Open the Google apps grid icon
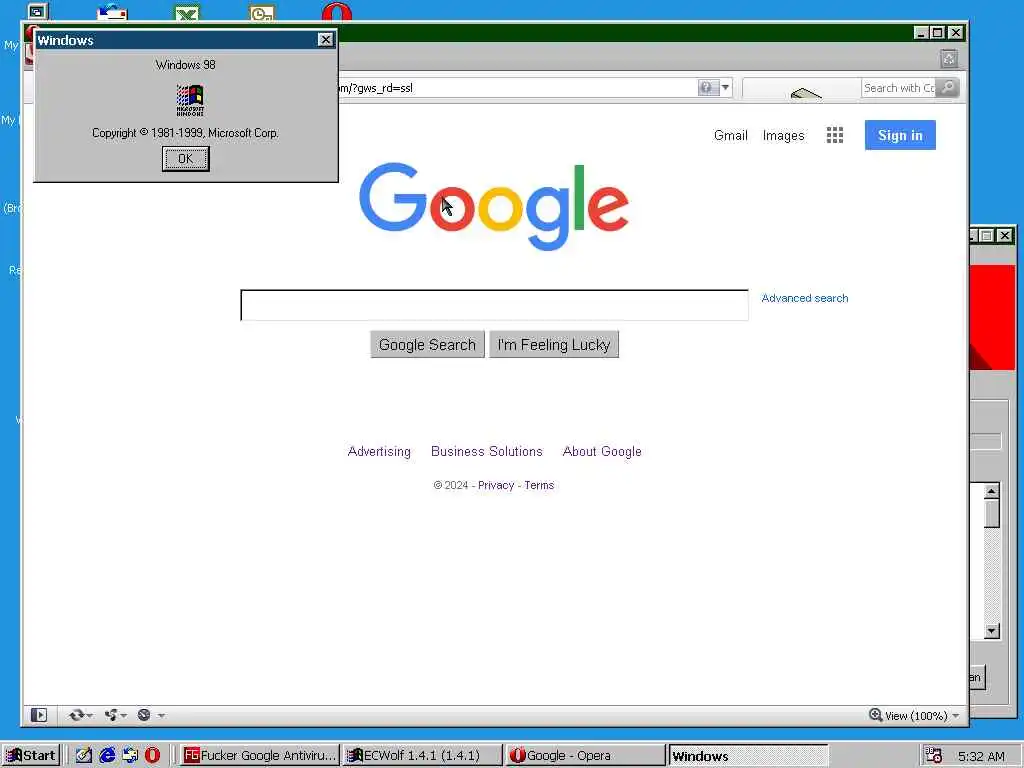The height and width of the screenshot is (768, 1024). pos(835,135)
